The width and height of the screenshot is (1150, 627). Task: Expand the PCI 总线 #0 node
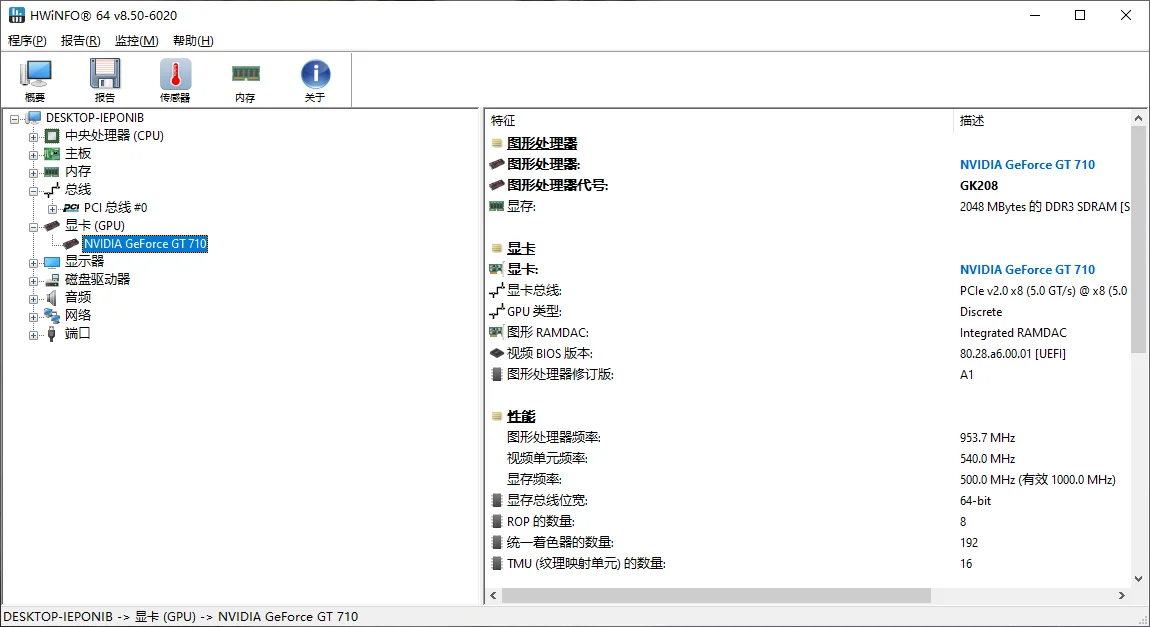coord(52,209)
